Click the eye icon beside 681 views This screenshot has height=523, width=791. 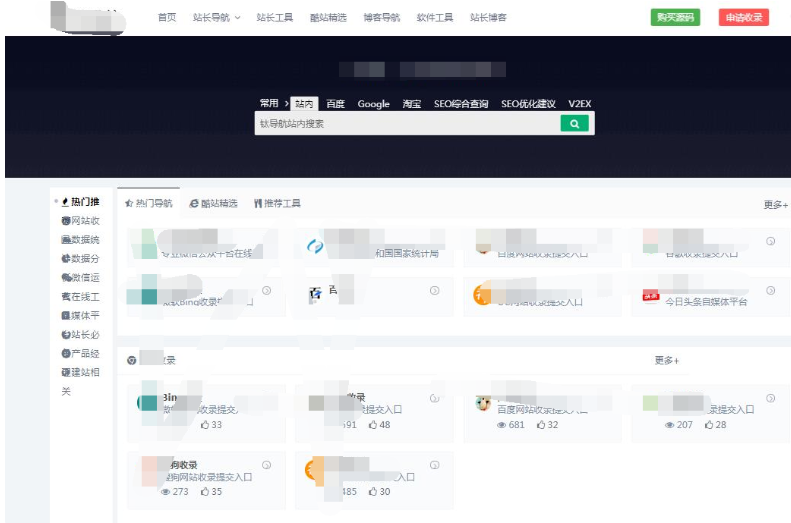(x=501, y=425)
